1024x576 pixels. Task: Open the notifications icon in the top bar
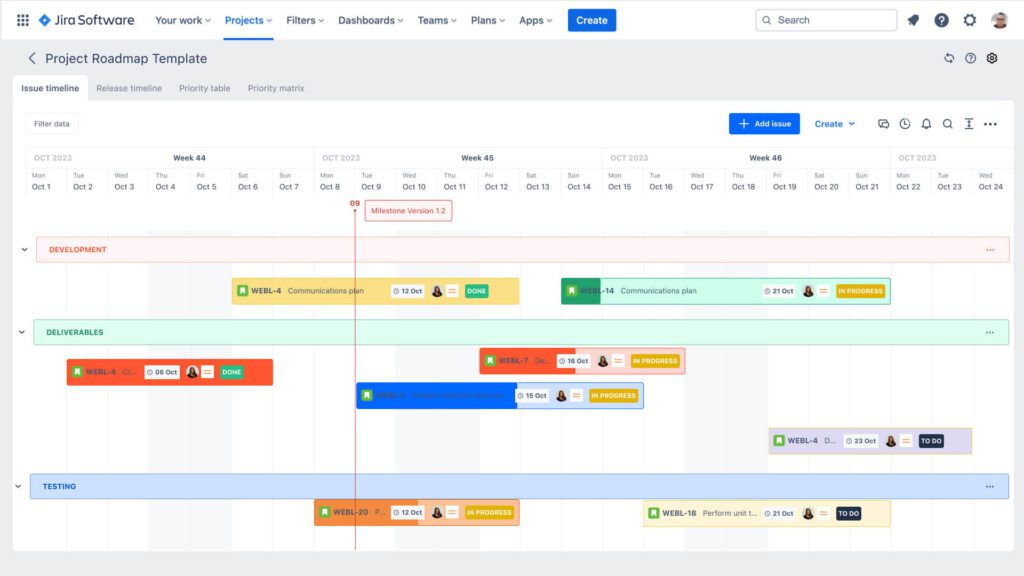click(913, 20)
